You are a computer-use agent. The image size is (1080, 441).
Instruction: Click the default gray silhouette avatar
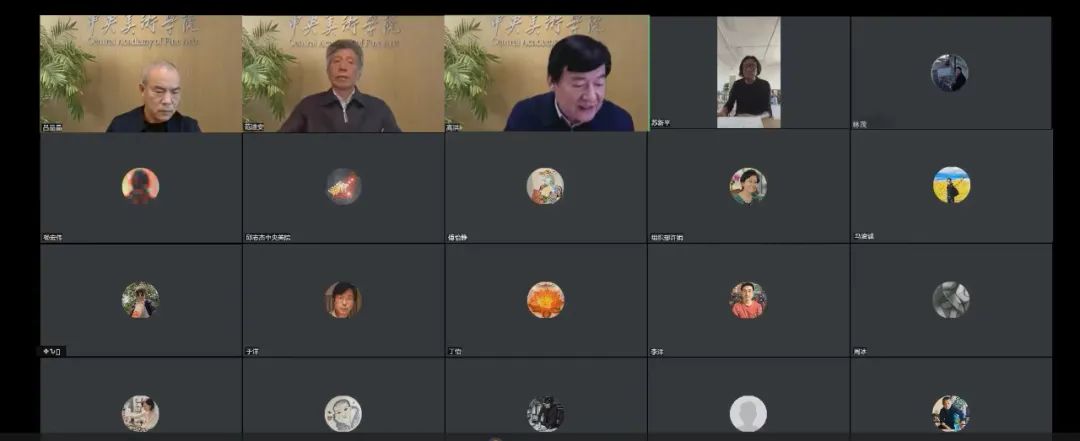click(x=748, y=413)
